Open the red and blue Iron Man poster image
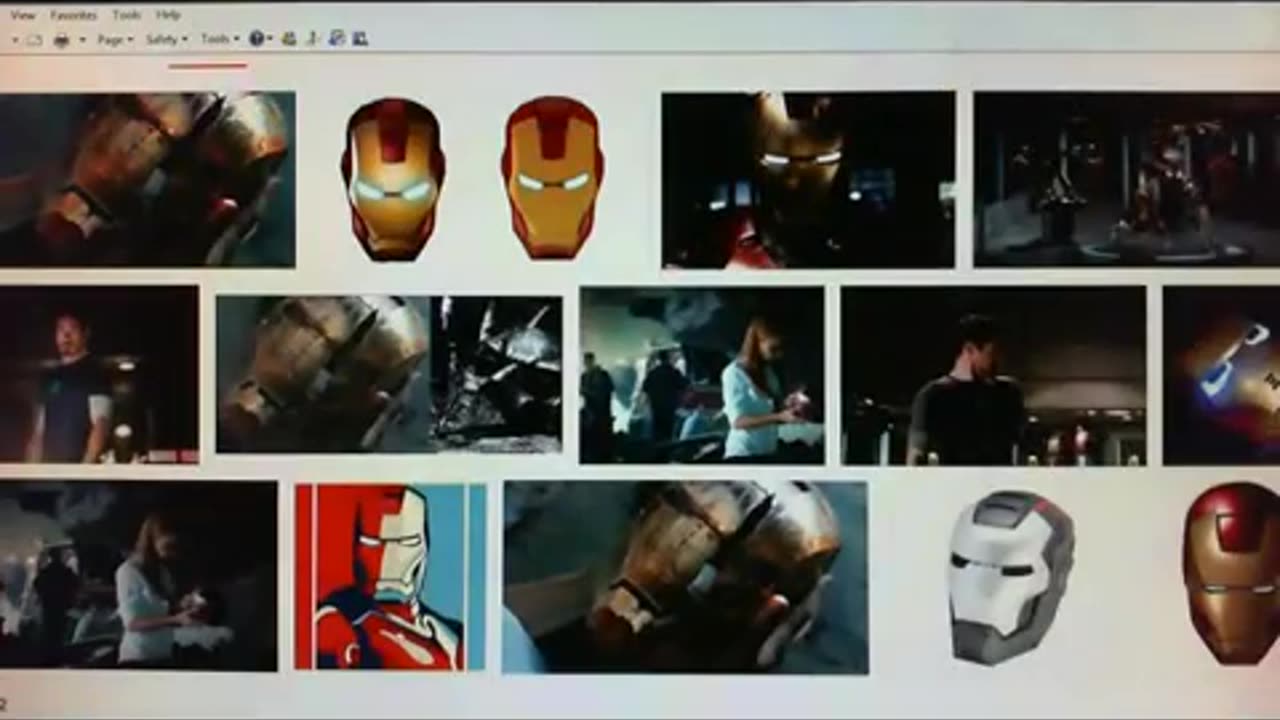 click(390, 577)
